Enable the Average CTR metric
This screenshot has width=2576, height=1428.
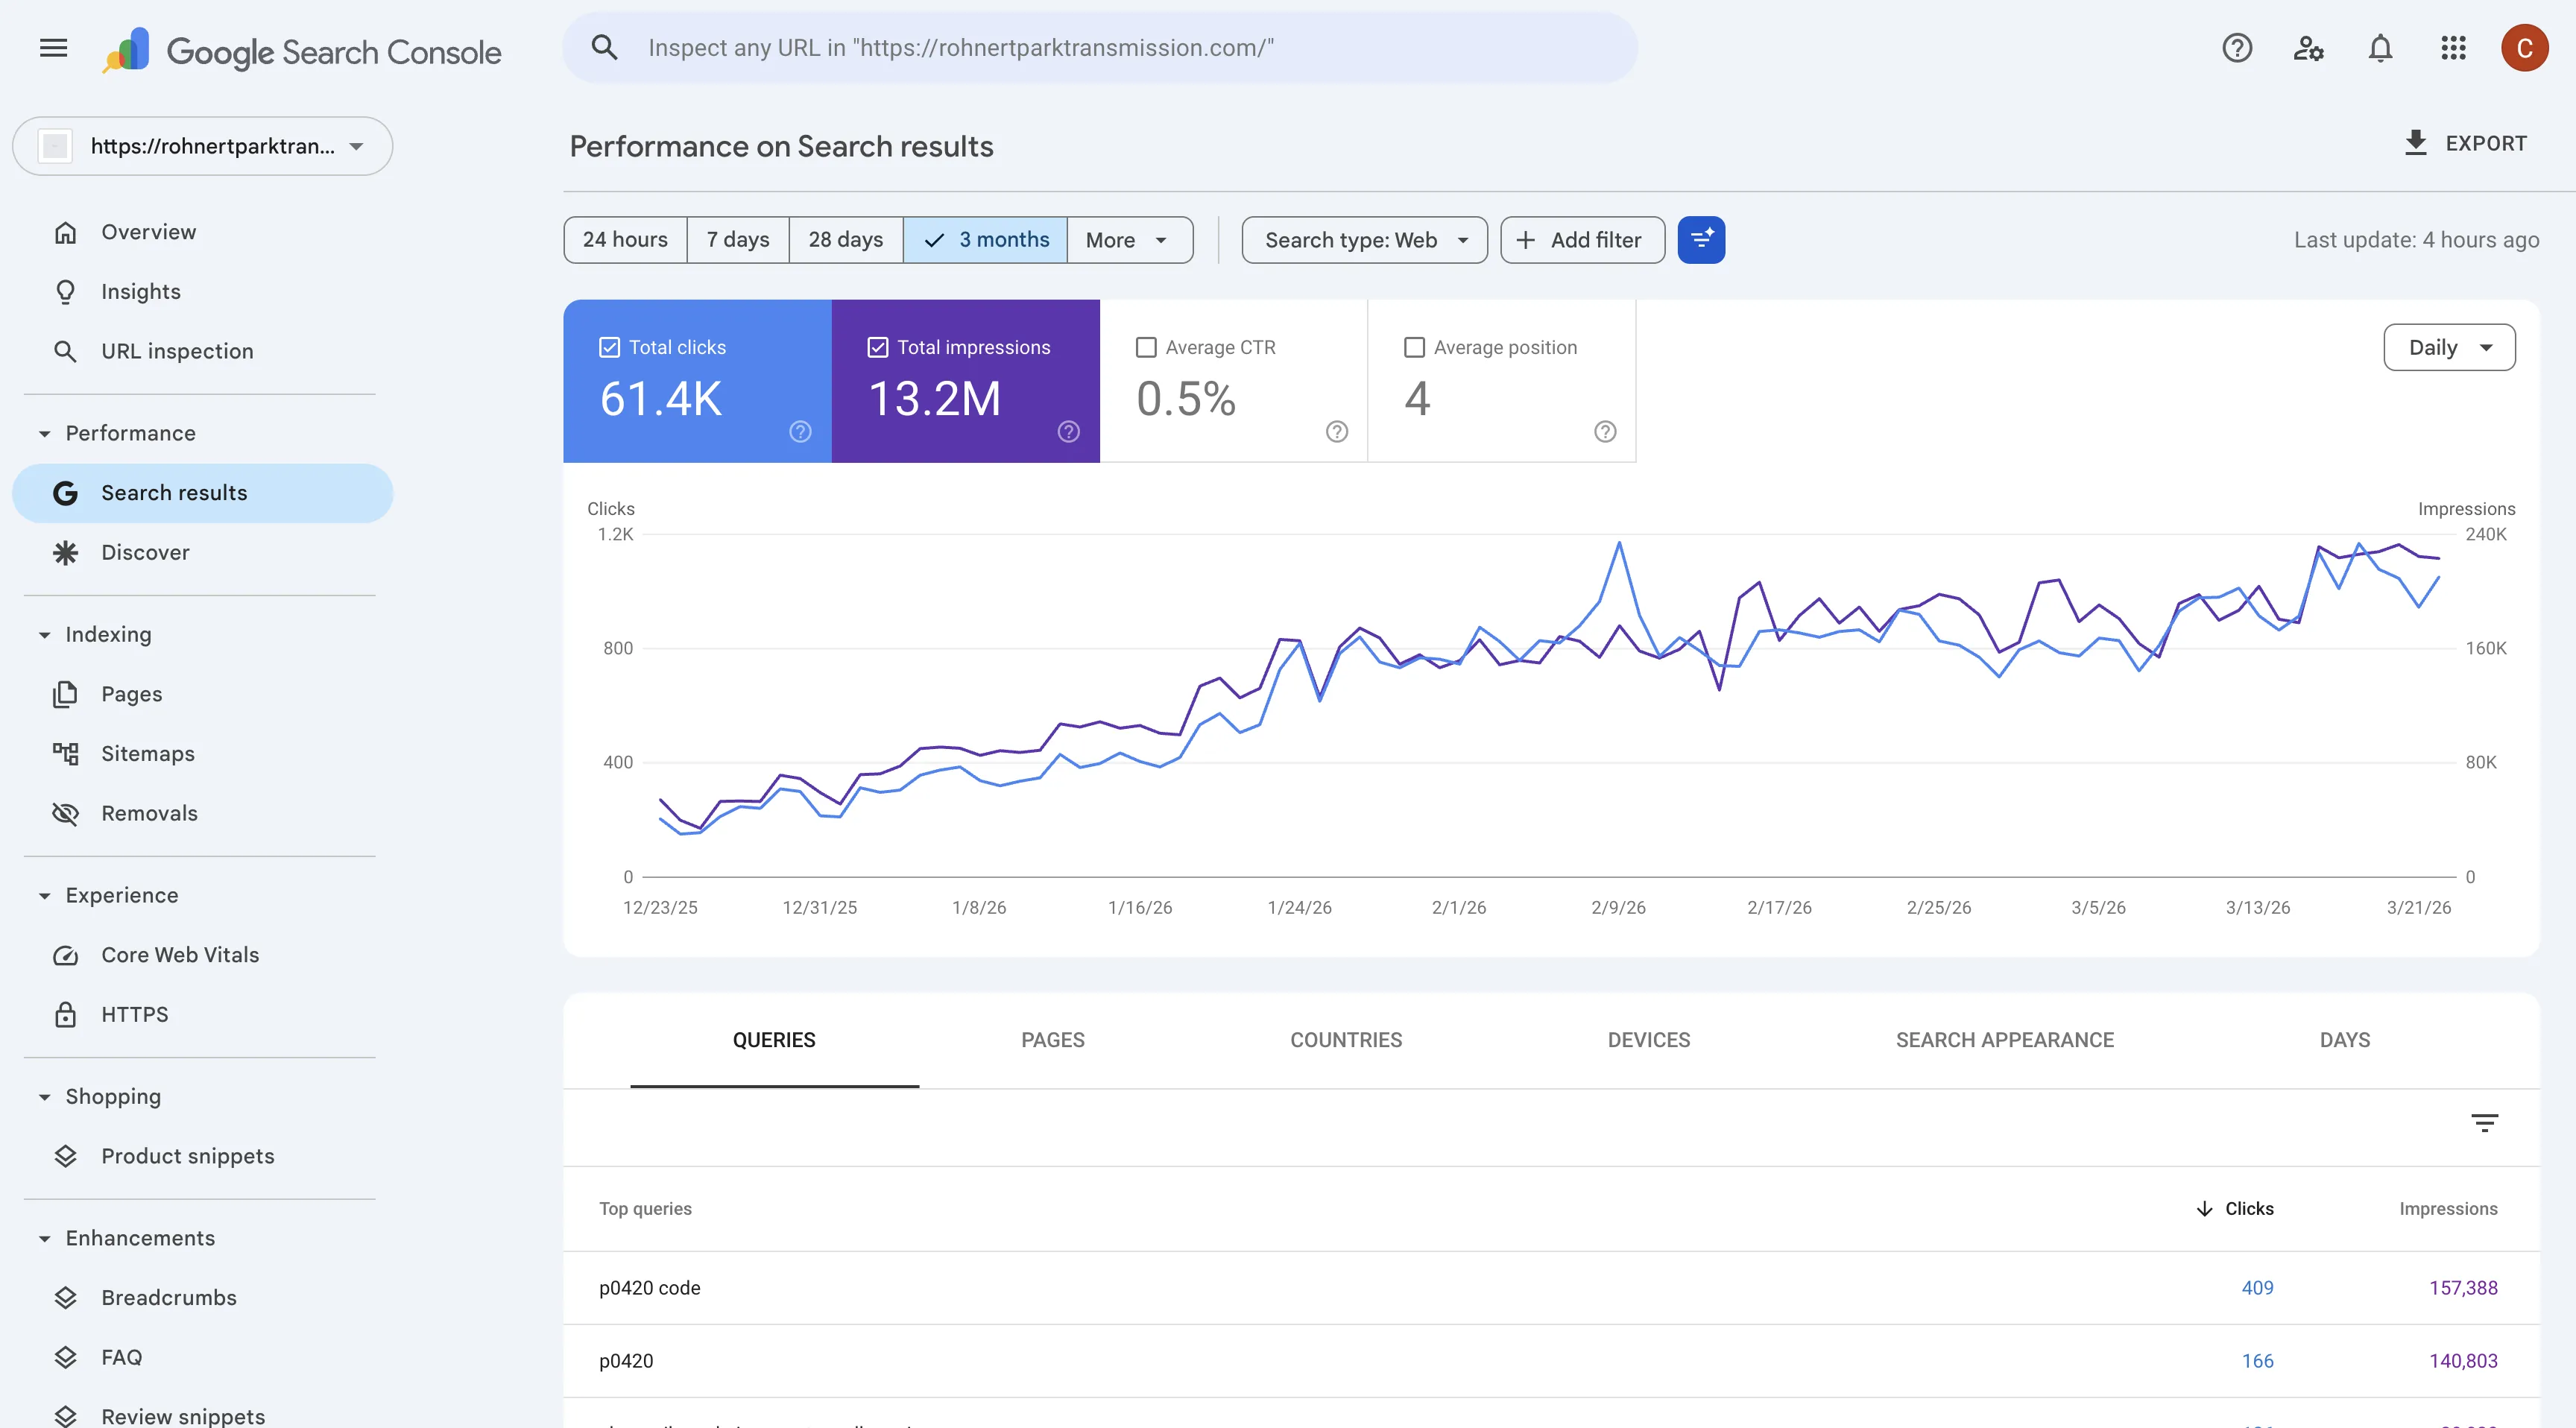1146,347
